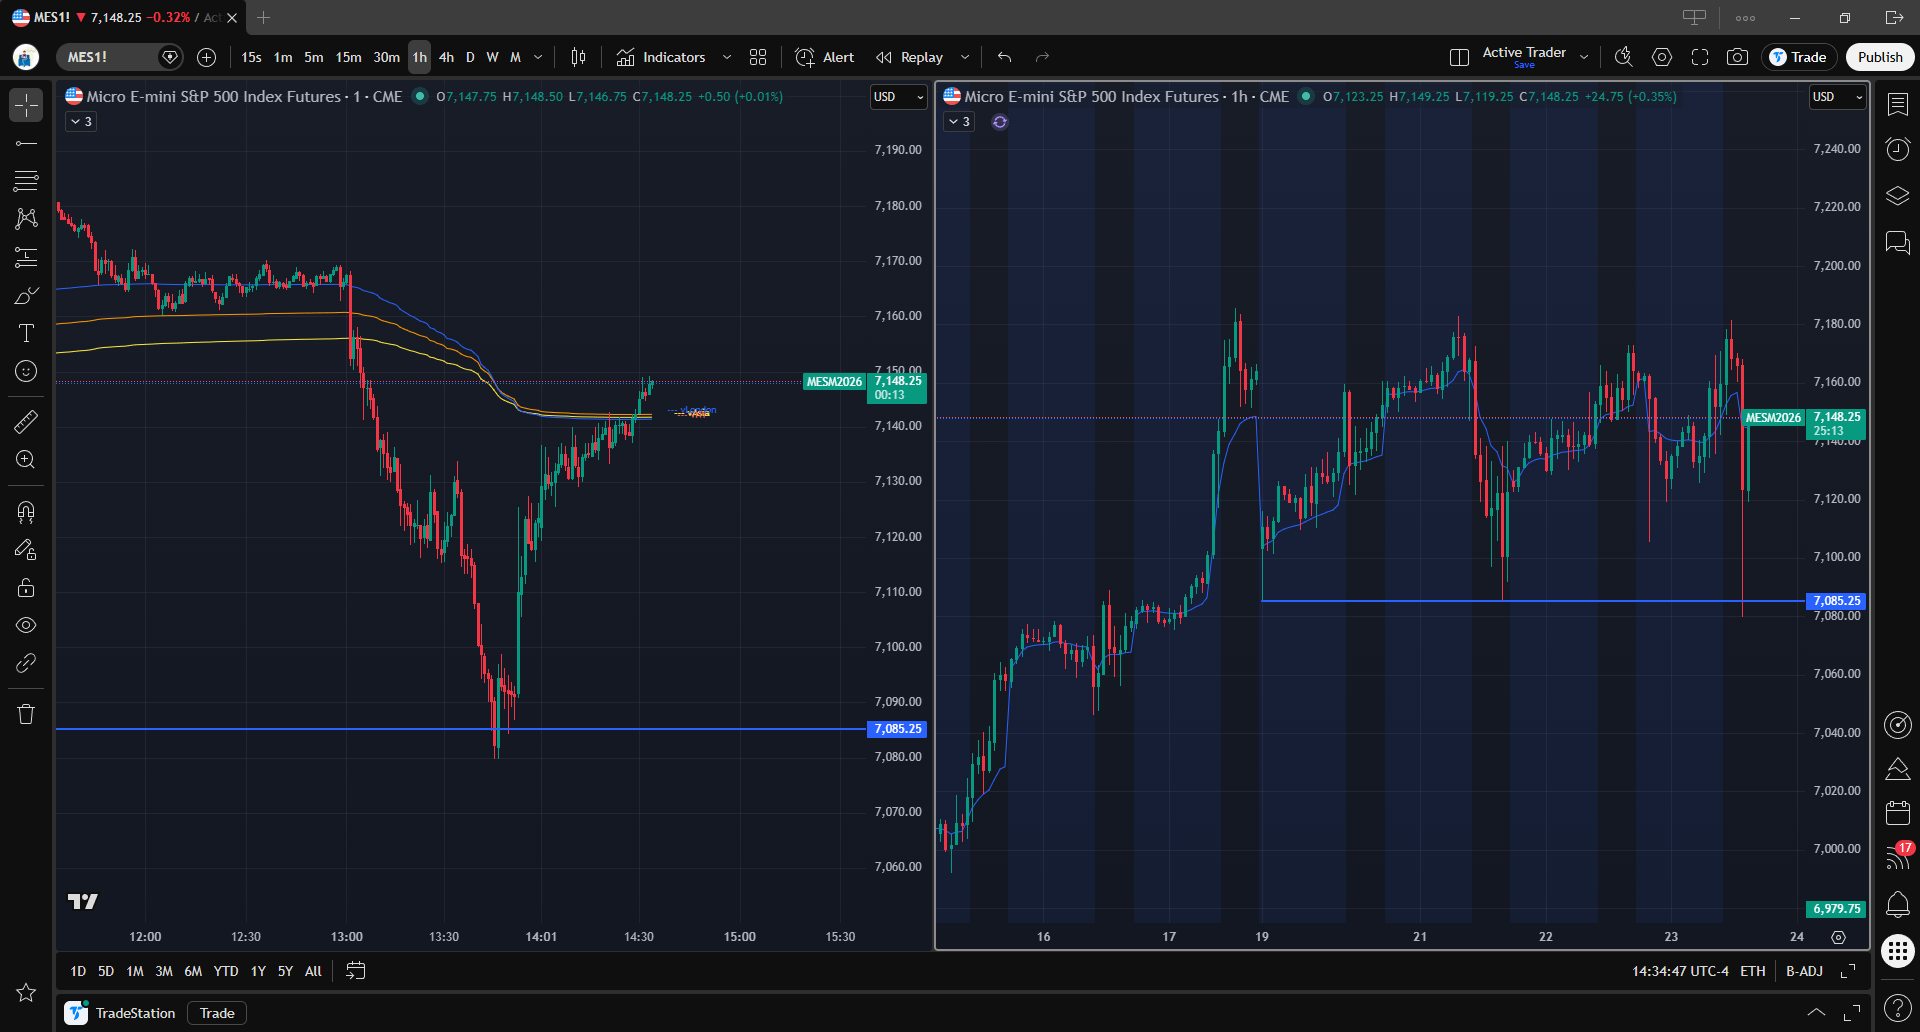Screen dimensions: 1920x1032
Task: Expand the timeframe interval chevron menu
Action: click(x=538, y=57)
